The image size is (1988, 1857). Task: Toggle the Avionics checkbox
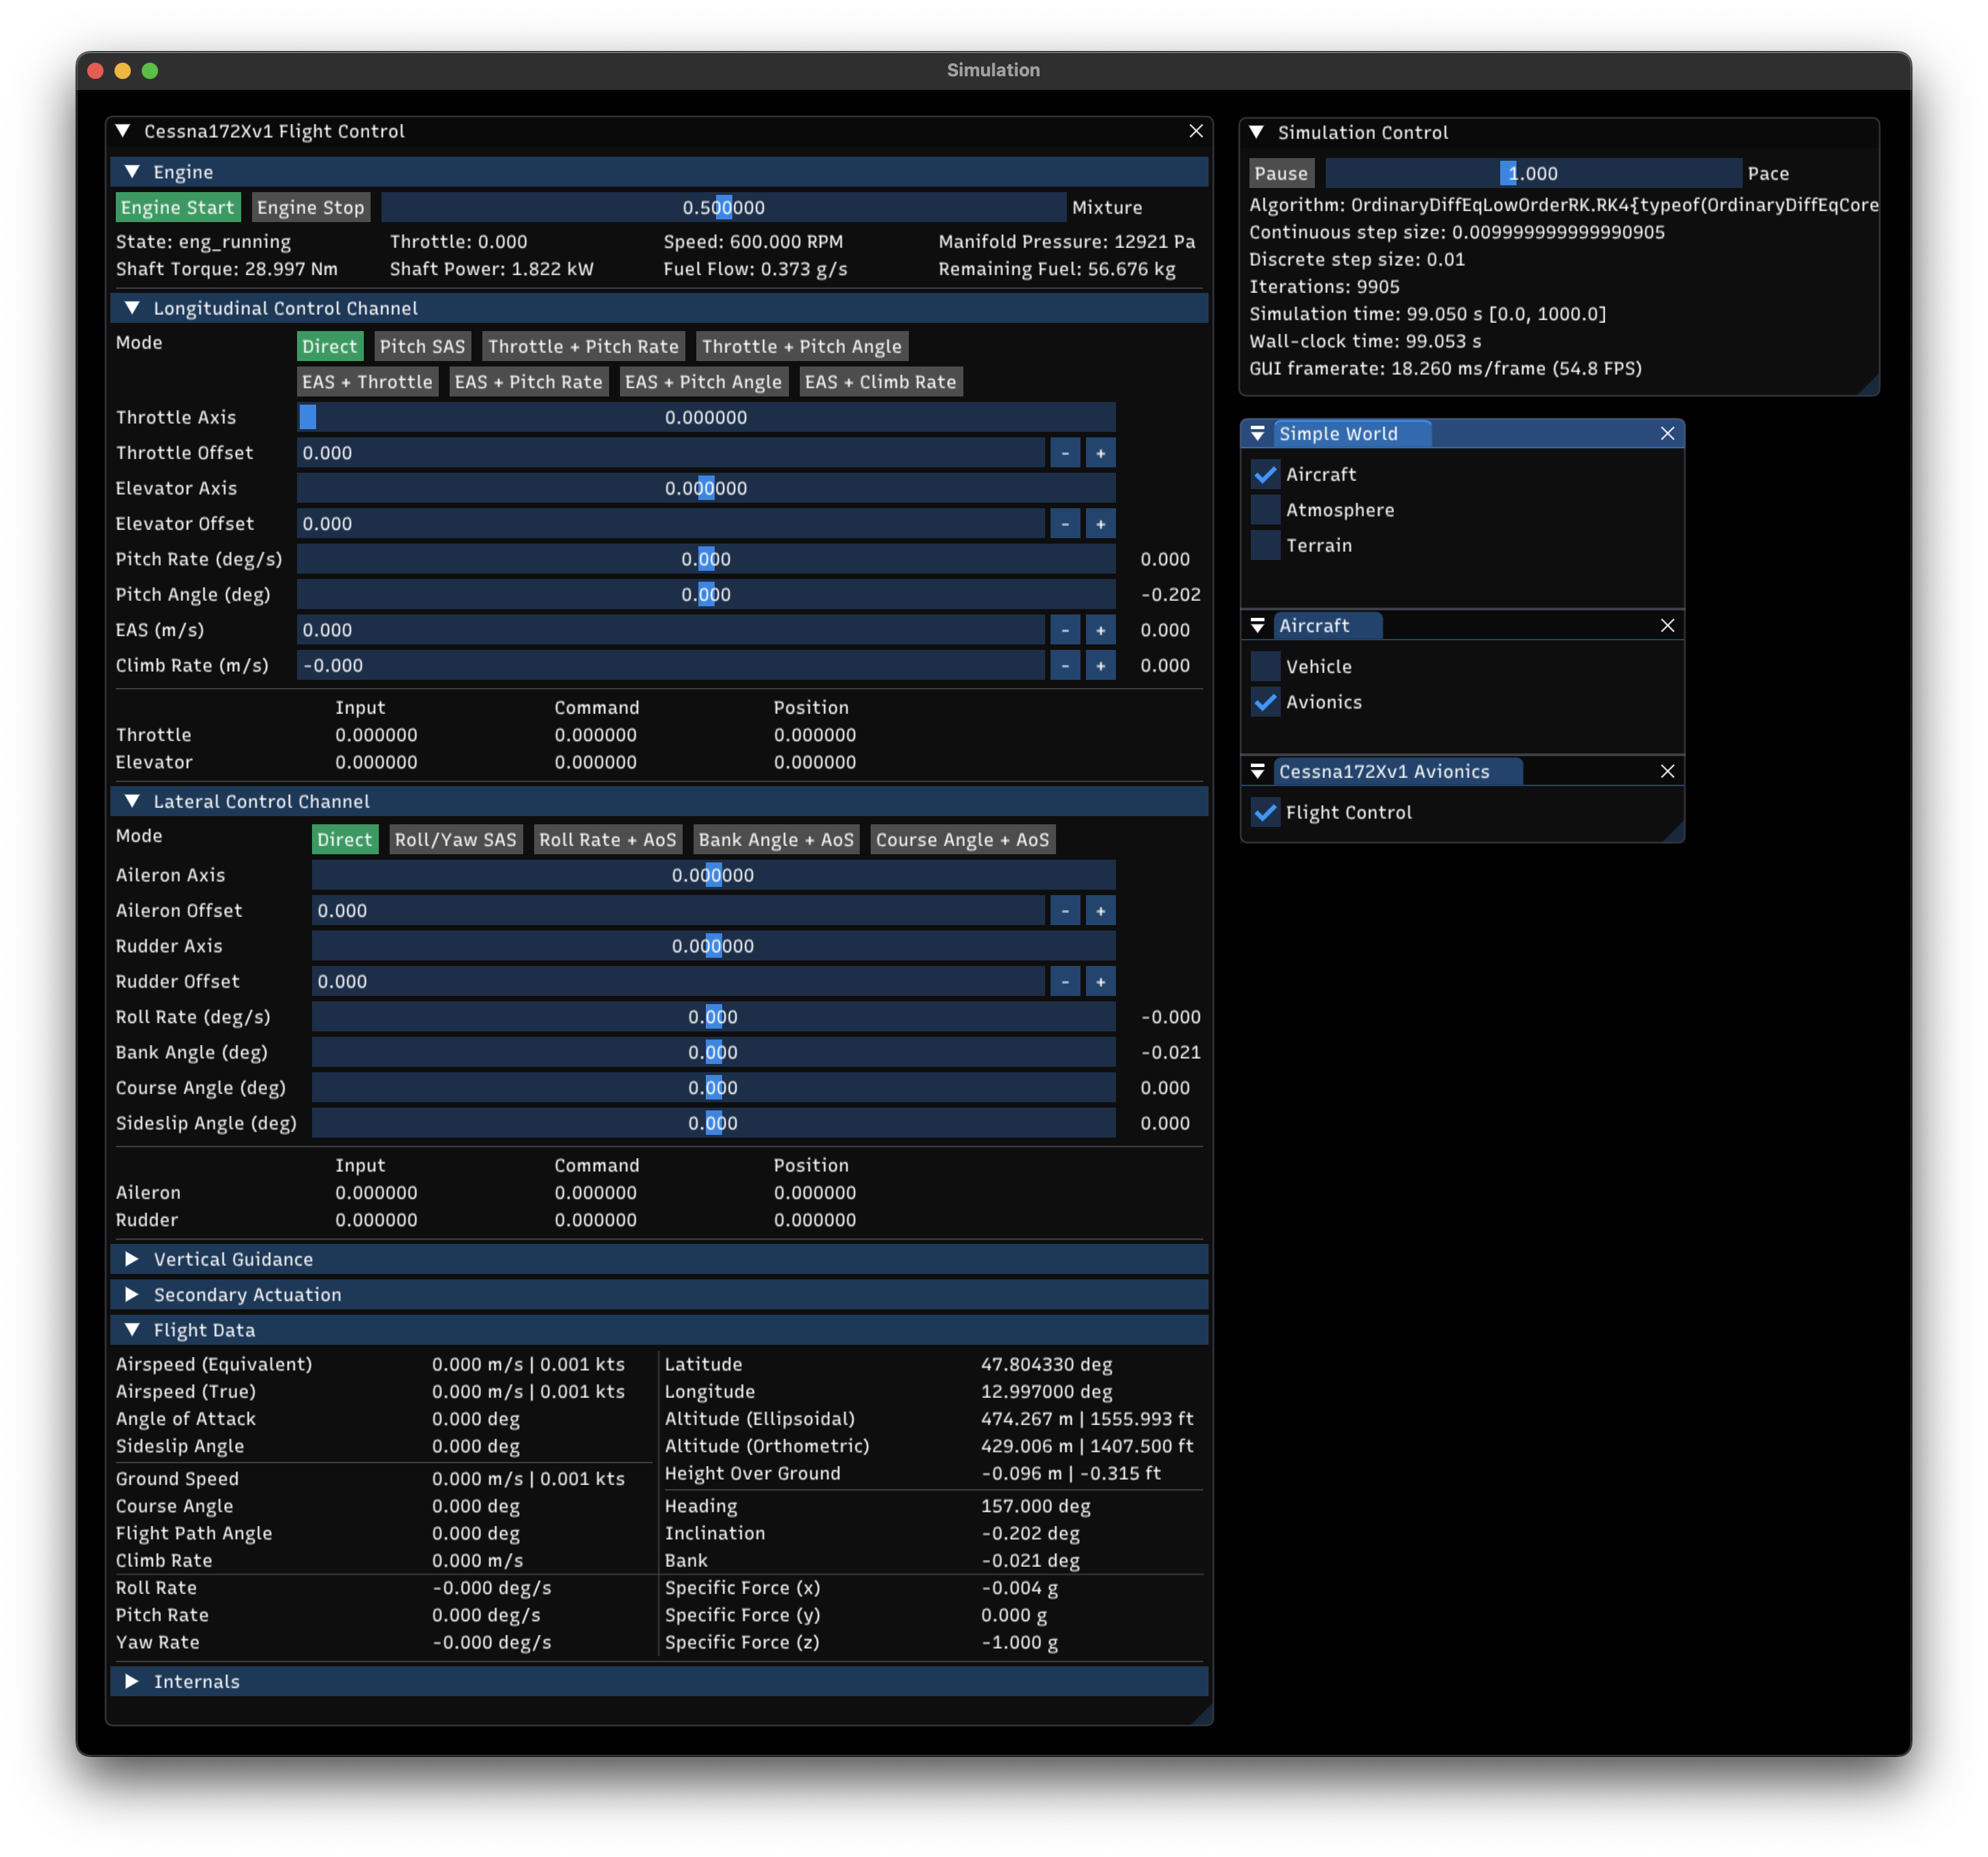pos(1265,702)
